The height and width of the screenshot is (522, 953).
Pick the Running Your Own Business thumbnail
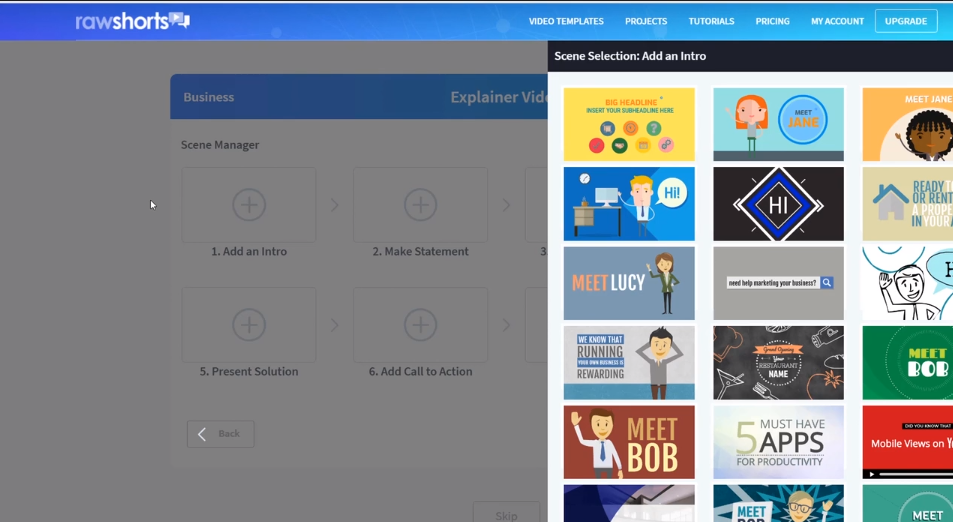pos(629,363)
